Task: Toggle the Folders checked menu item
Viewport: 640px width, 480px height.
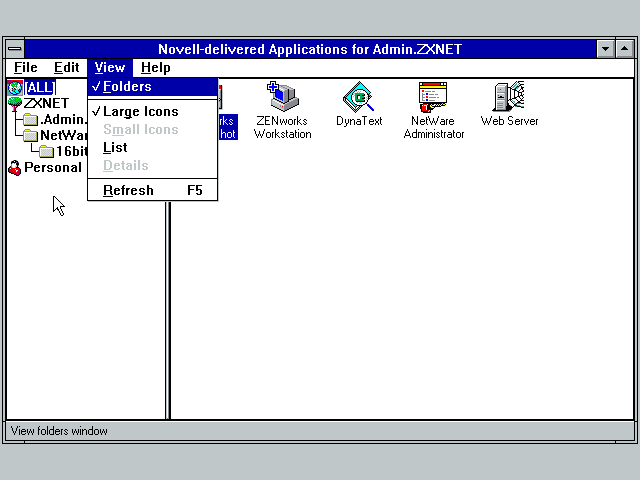Action: (x=152, y=87)
